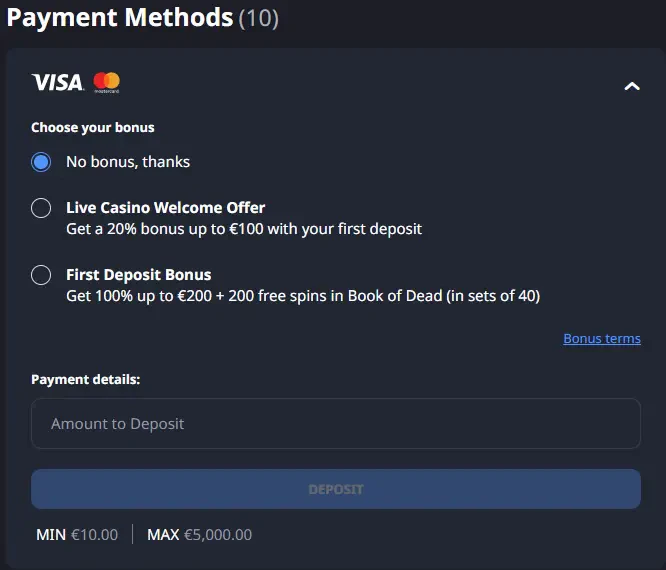Select the First Deposit Bonus radio button
666x570 pixels.
click(x=41, y=275)
